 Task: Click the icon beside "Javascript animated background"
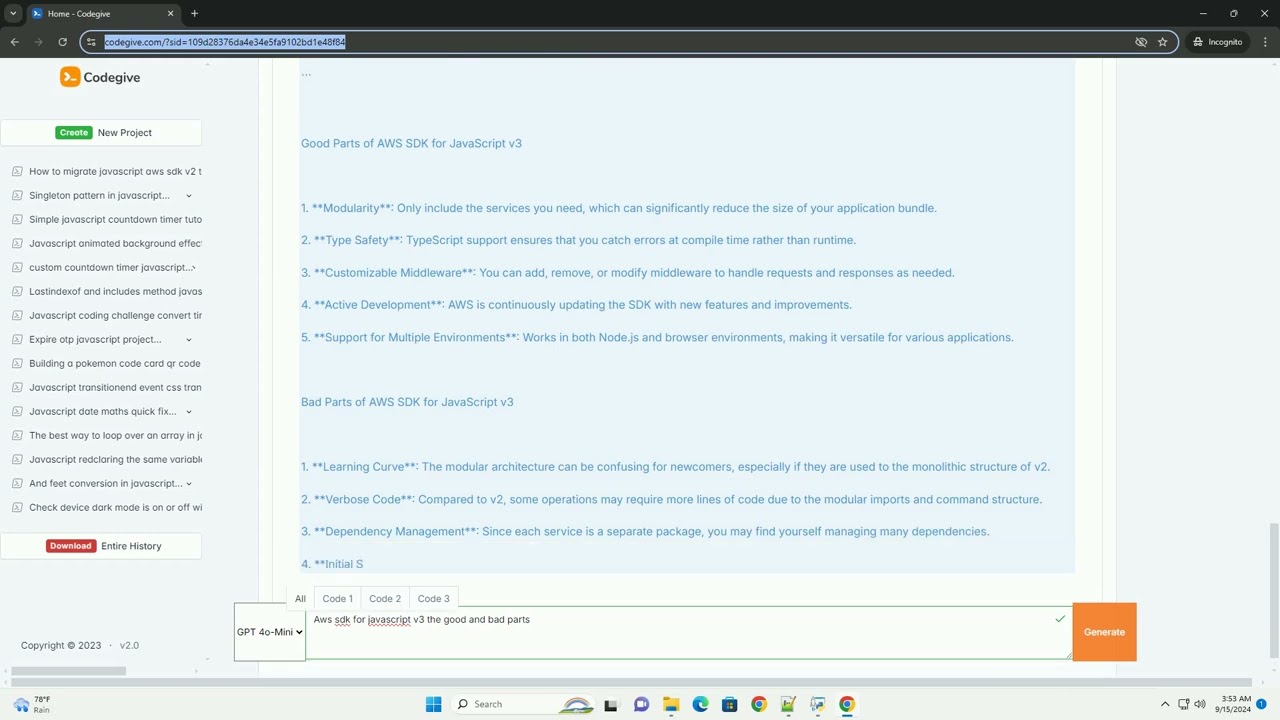pos(17,243)
